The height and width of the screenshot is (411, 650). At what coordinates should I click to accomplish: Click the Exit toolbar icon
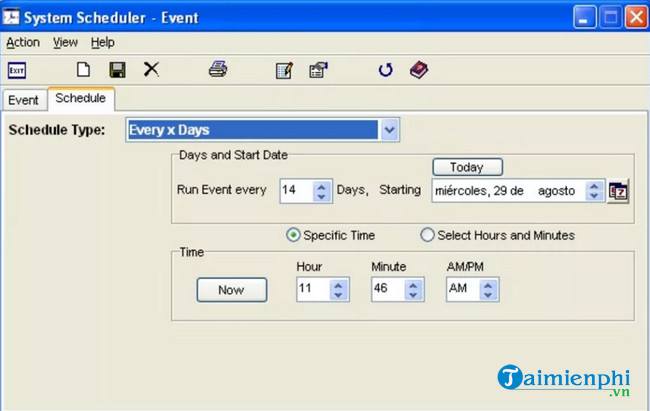[x=17, y=70]
